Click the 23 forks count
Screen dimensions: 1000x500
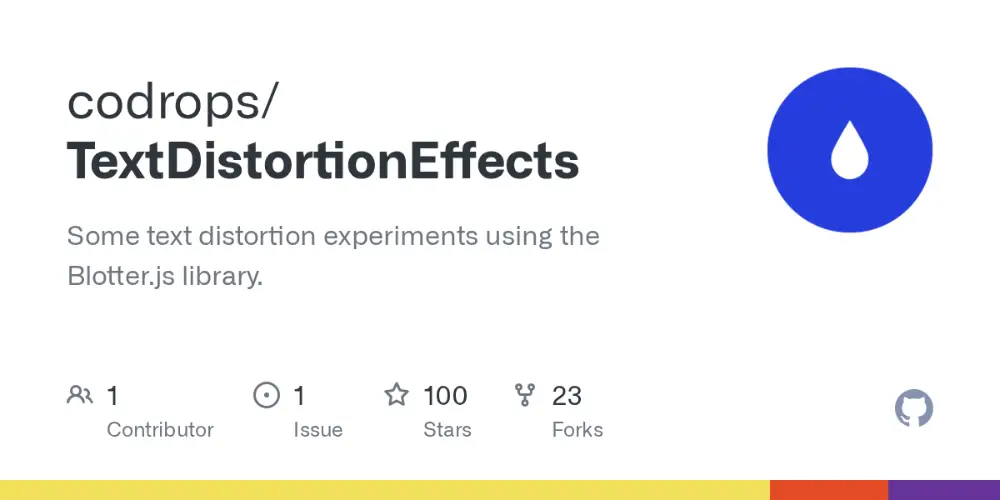[567, 396]
